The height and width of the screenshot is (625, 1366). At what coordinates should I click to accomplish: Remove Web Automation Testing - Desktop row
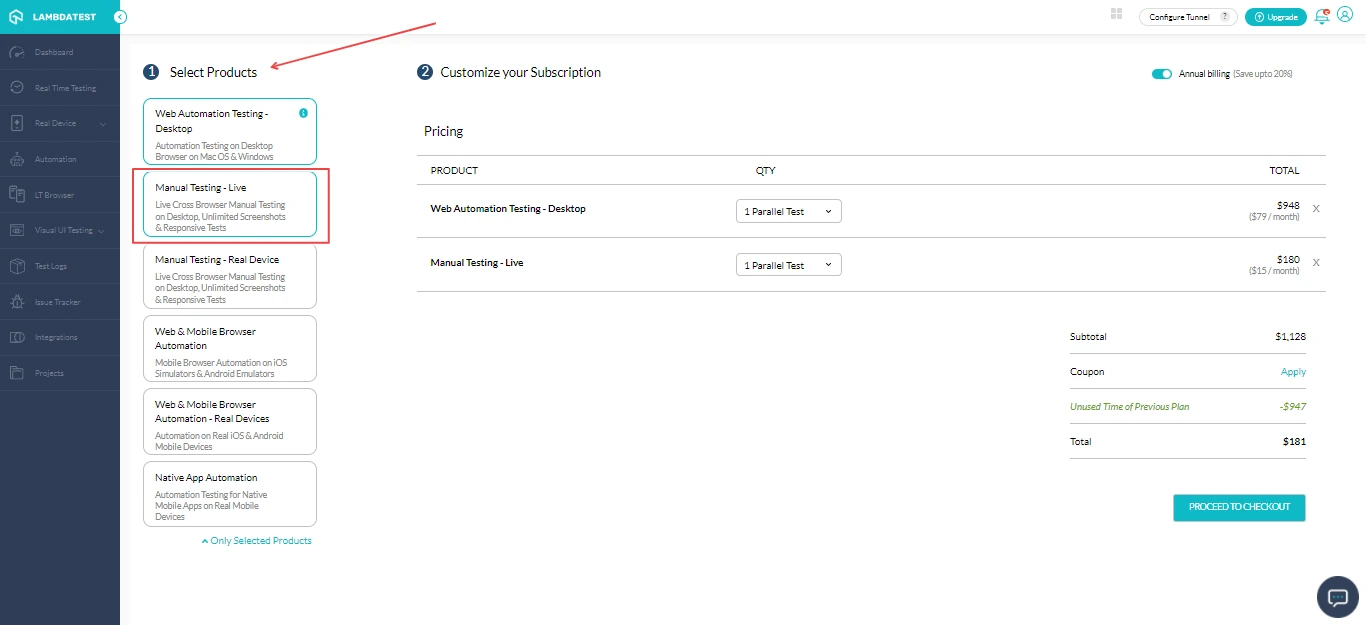[1316, 209]
